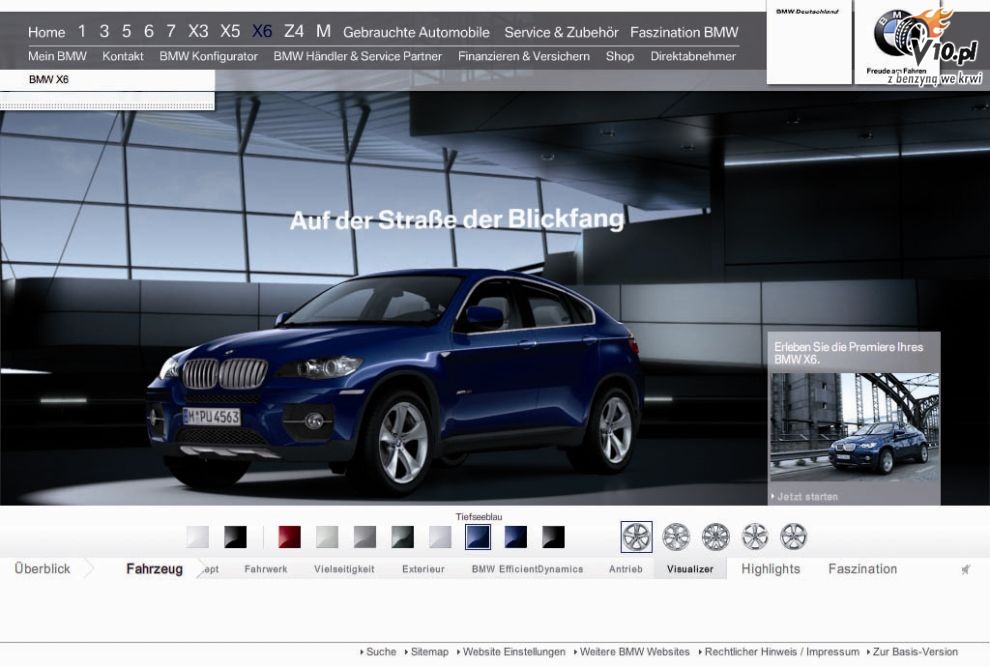This screenshot has height=667, width=990.
Task: Open the X6 premiere bridge thumbnail
Action: pos(854,427)
